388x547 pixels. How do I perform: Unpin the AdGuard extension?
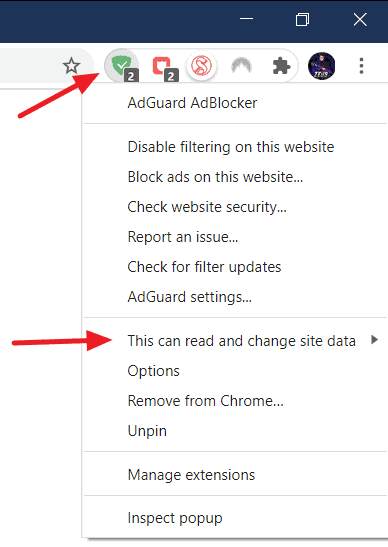147,431
